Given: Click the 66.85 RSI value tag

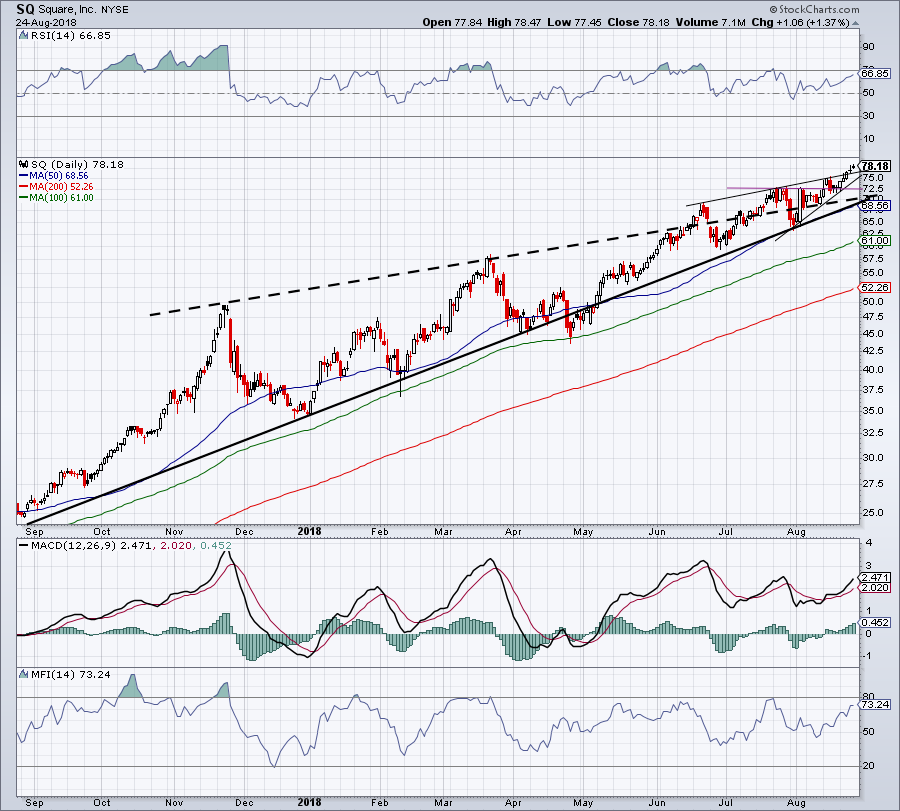Looking at the screenshot, I should pyautogui.click(x=875, y=73).
